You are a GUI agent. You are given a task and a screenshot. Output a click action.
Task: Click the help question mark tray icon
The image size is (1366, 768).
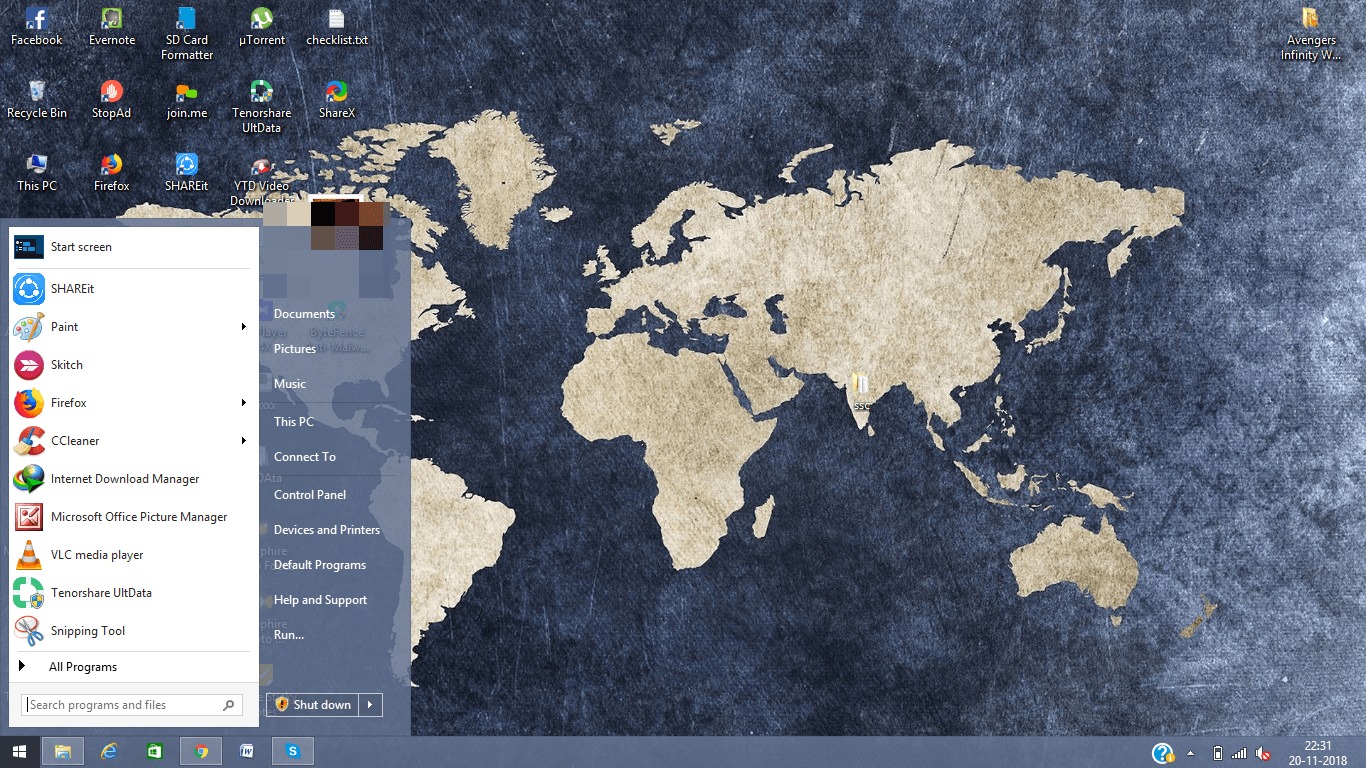(x=1163, y=752)
